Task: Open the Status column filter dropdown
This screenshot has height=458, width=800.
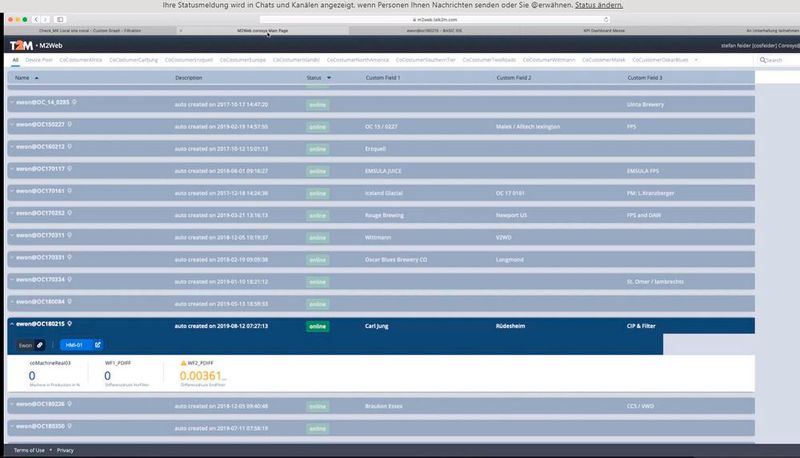Action: 328,77
